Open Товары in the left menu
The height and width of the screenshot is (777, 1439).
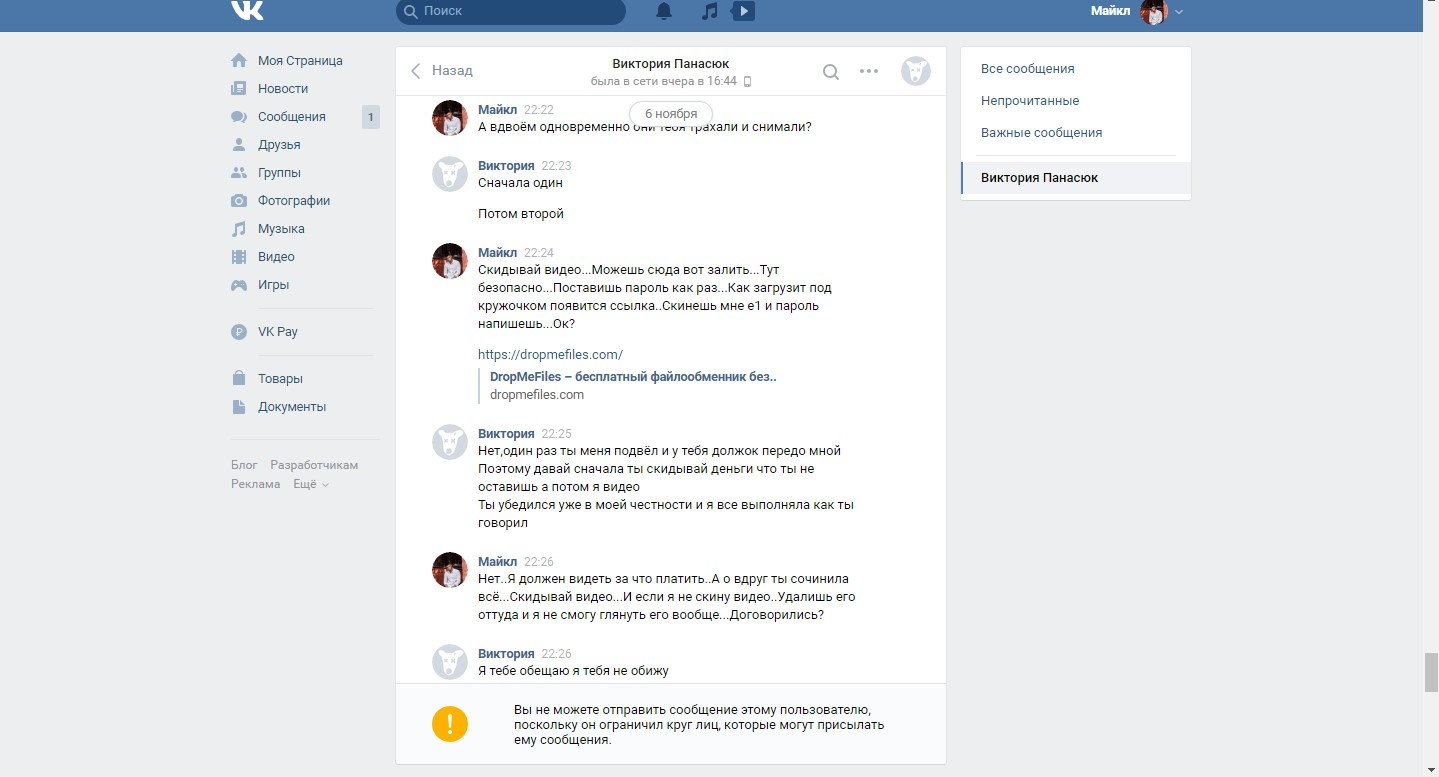[280, 379]
